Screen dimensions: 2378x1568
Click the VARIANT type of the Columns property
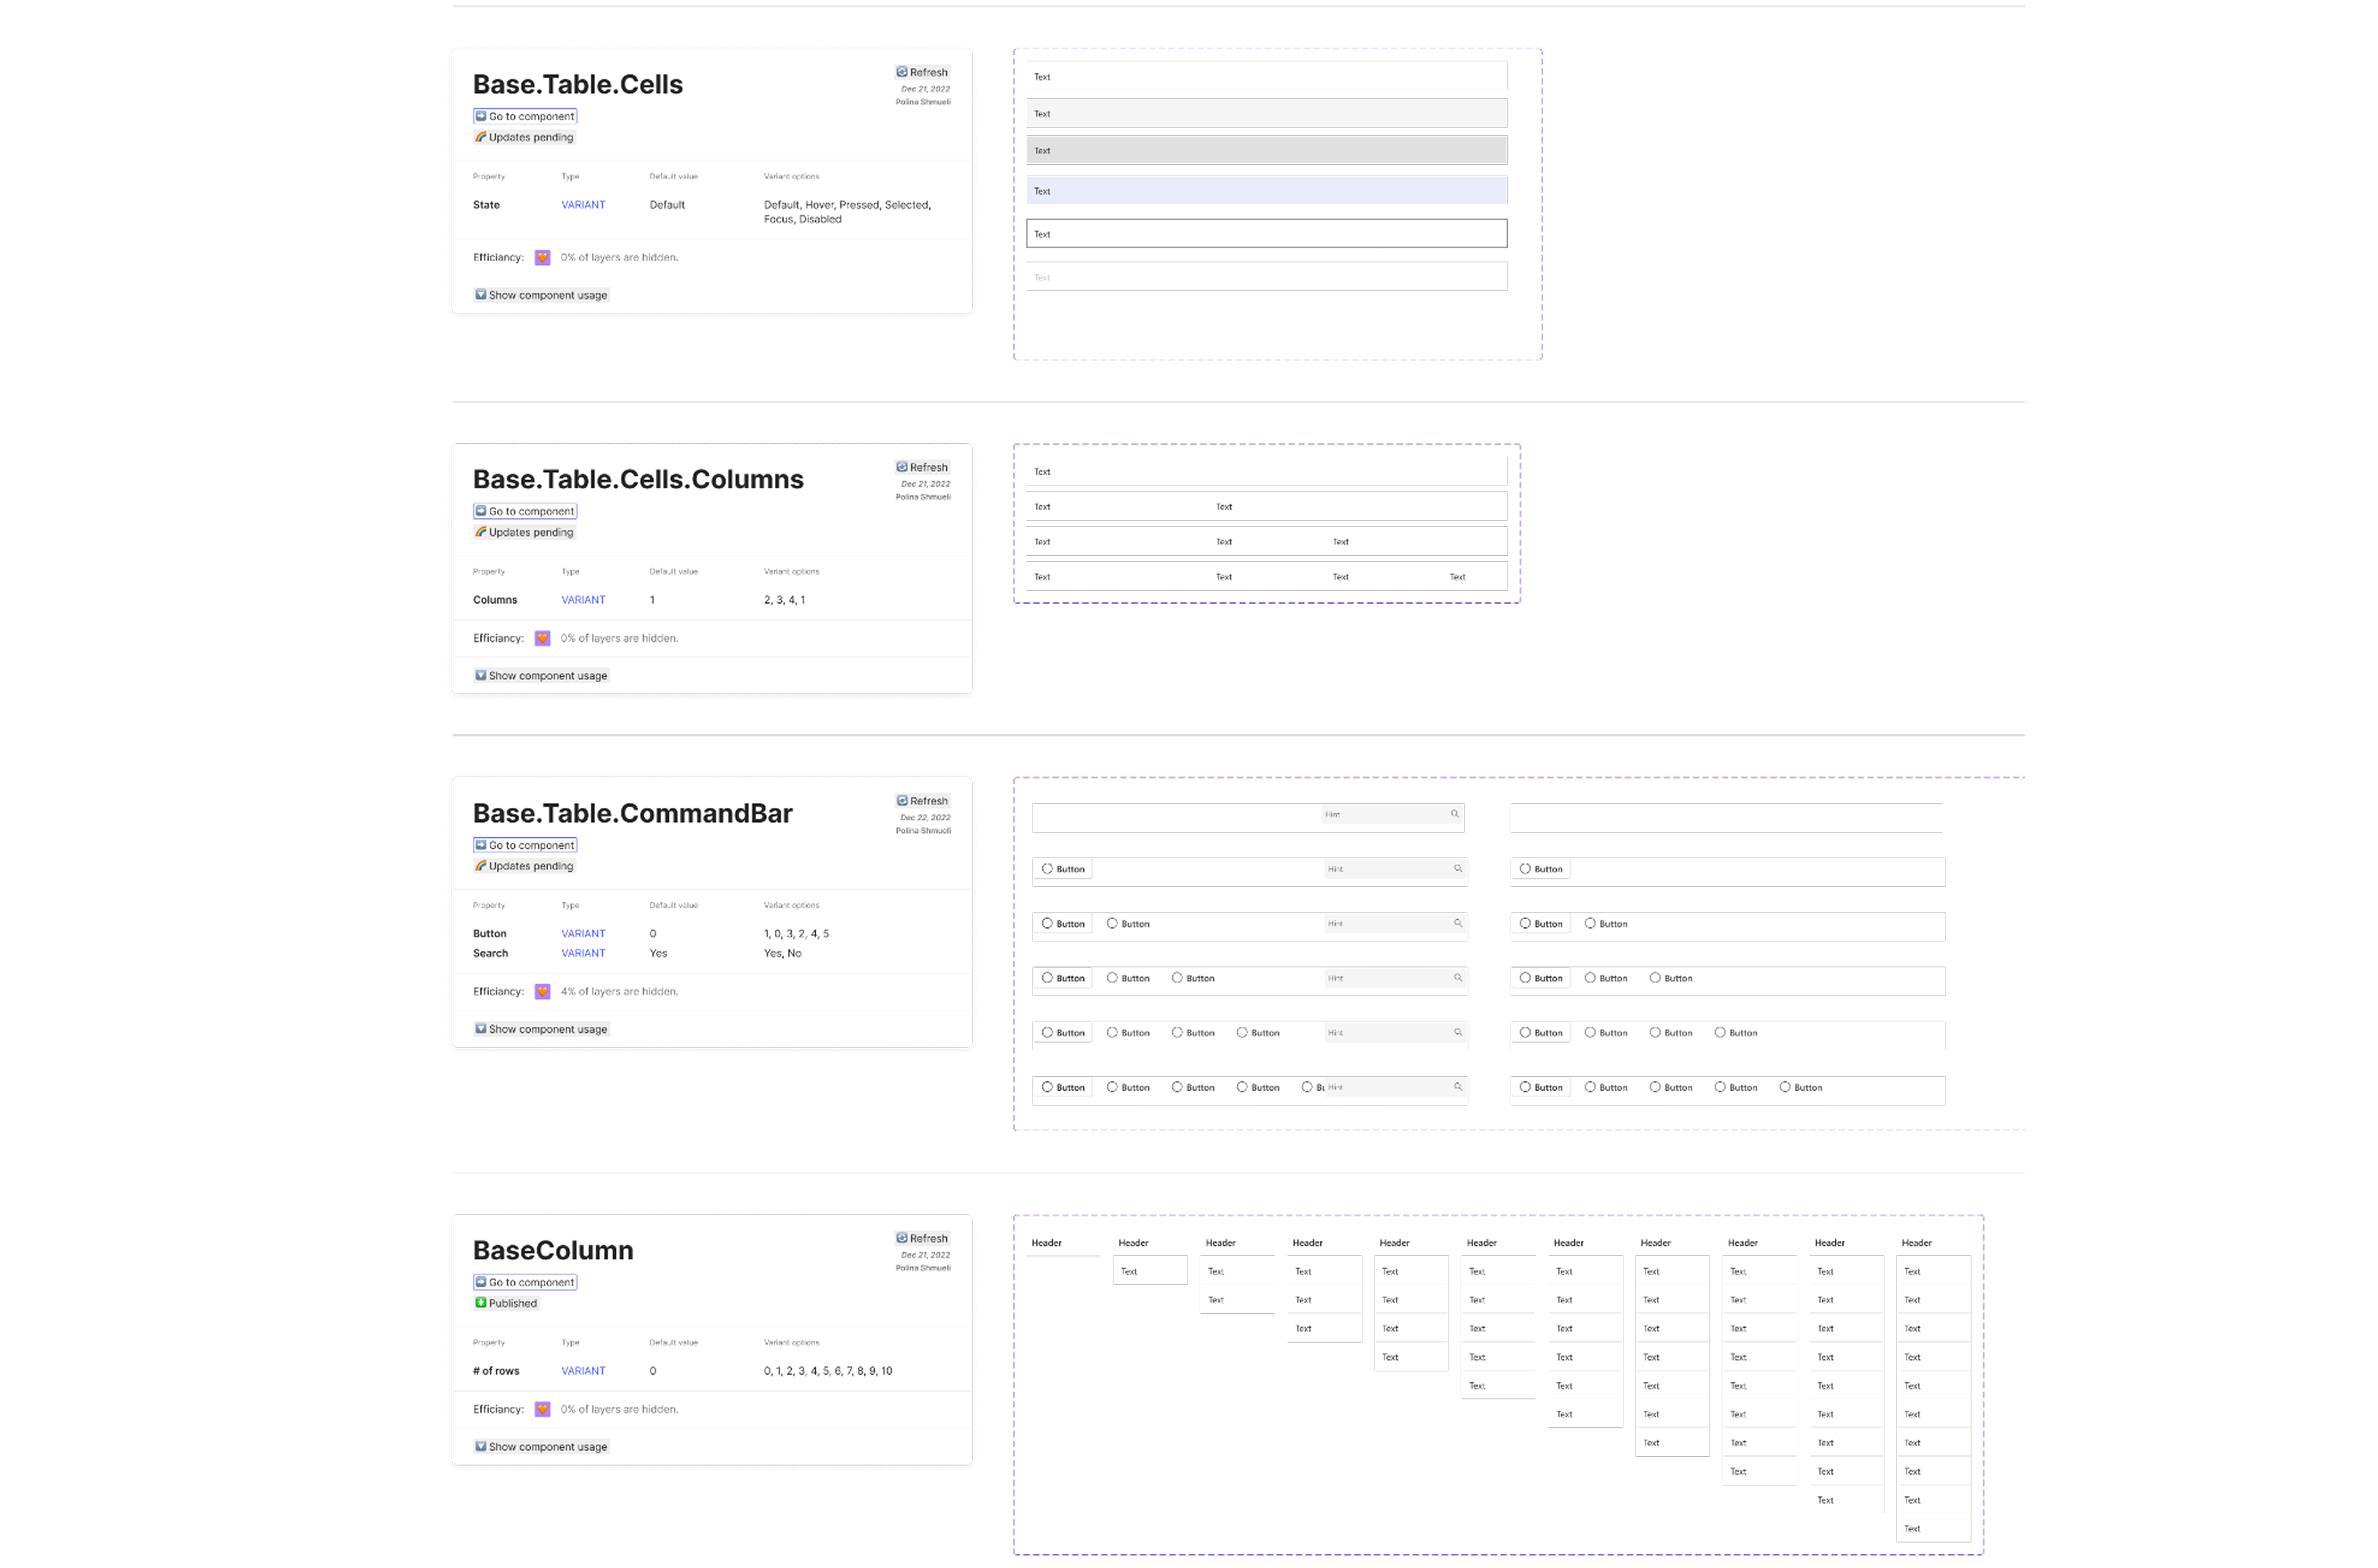point(583,600)
